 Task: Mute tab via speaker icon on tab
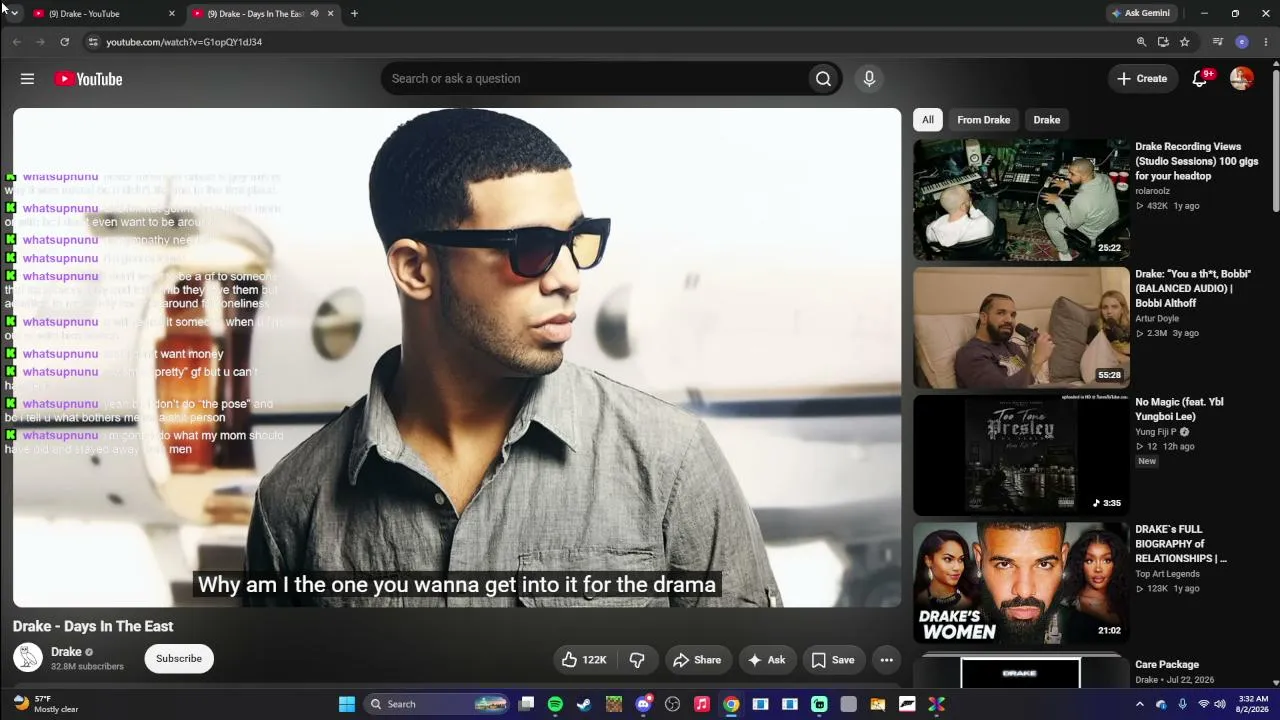(314, 14)
